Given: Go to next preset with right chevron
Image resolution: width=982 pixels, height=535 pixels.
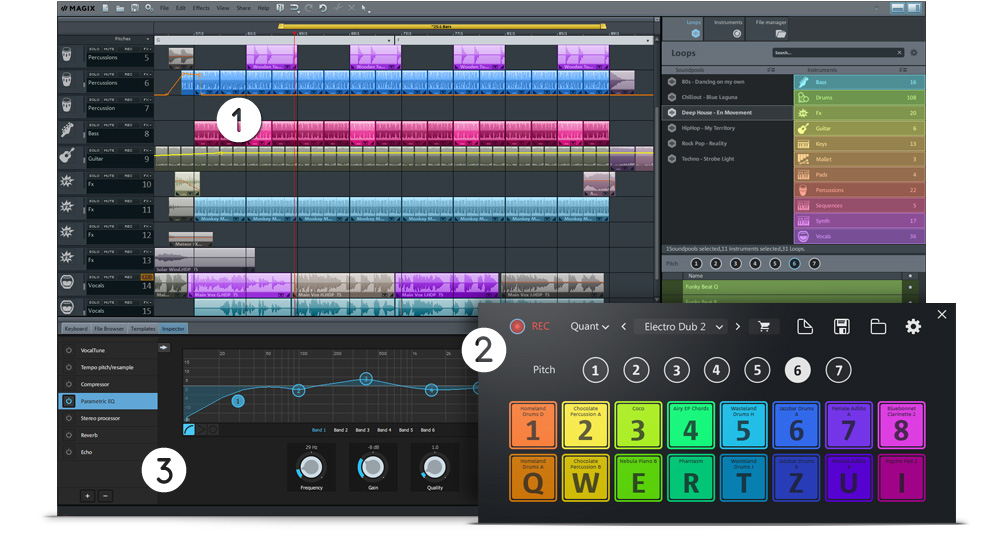Looking at the screenshot, I should [738, 326].
